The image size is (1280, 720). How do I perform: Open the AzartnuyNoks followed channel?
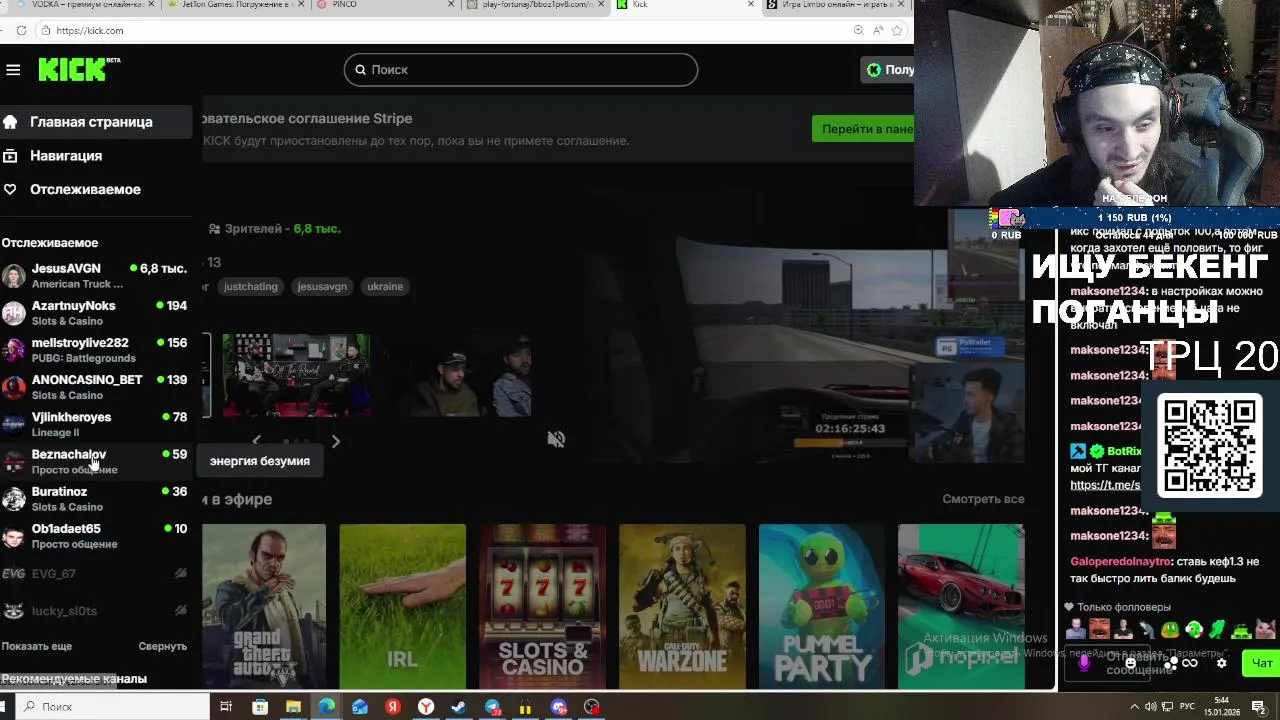pyautogui.click(x=95, y=313)
